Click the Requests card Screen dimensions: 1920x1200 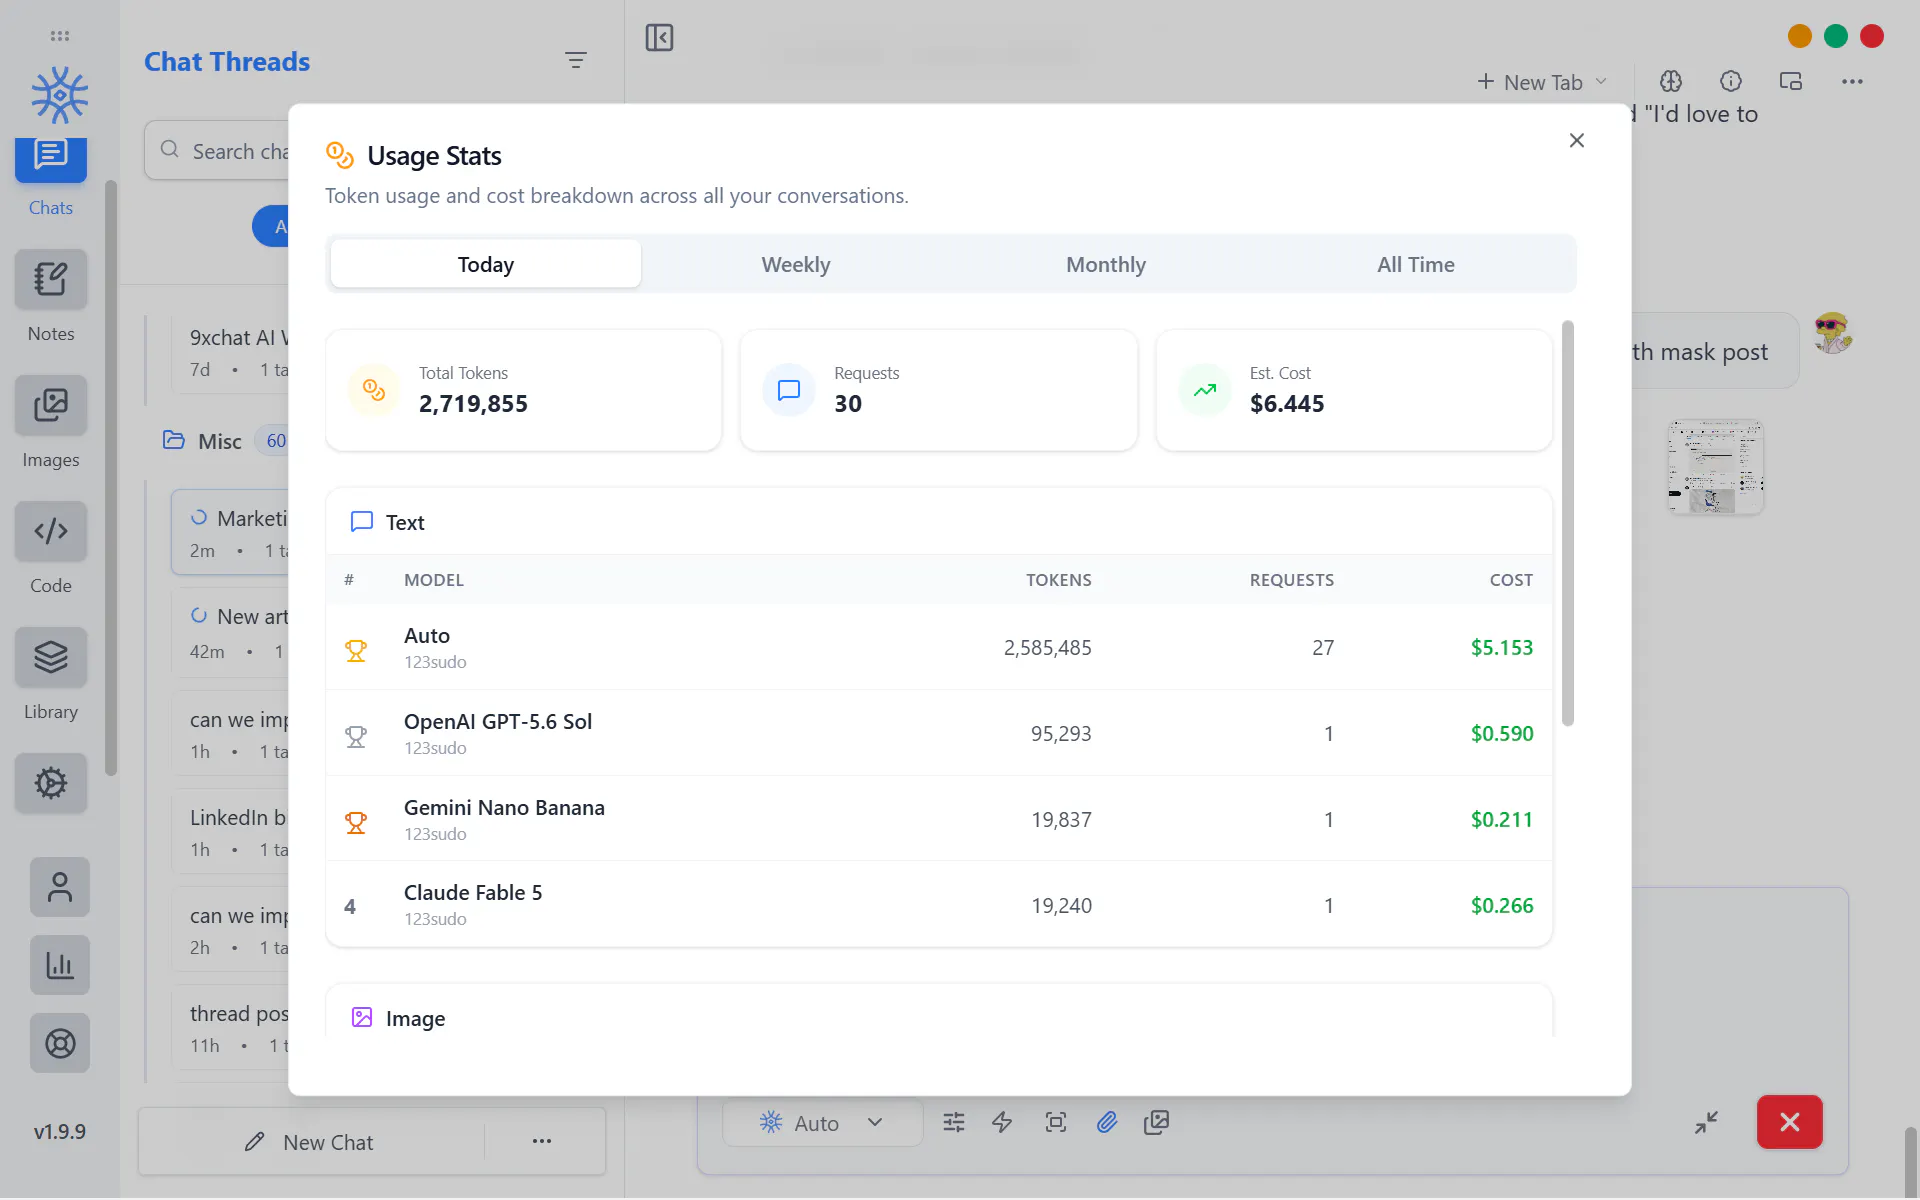click(939, 390)
